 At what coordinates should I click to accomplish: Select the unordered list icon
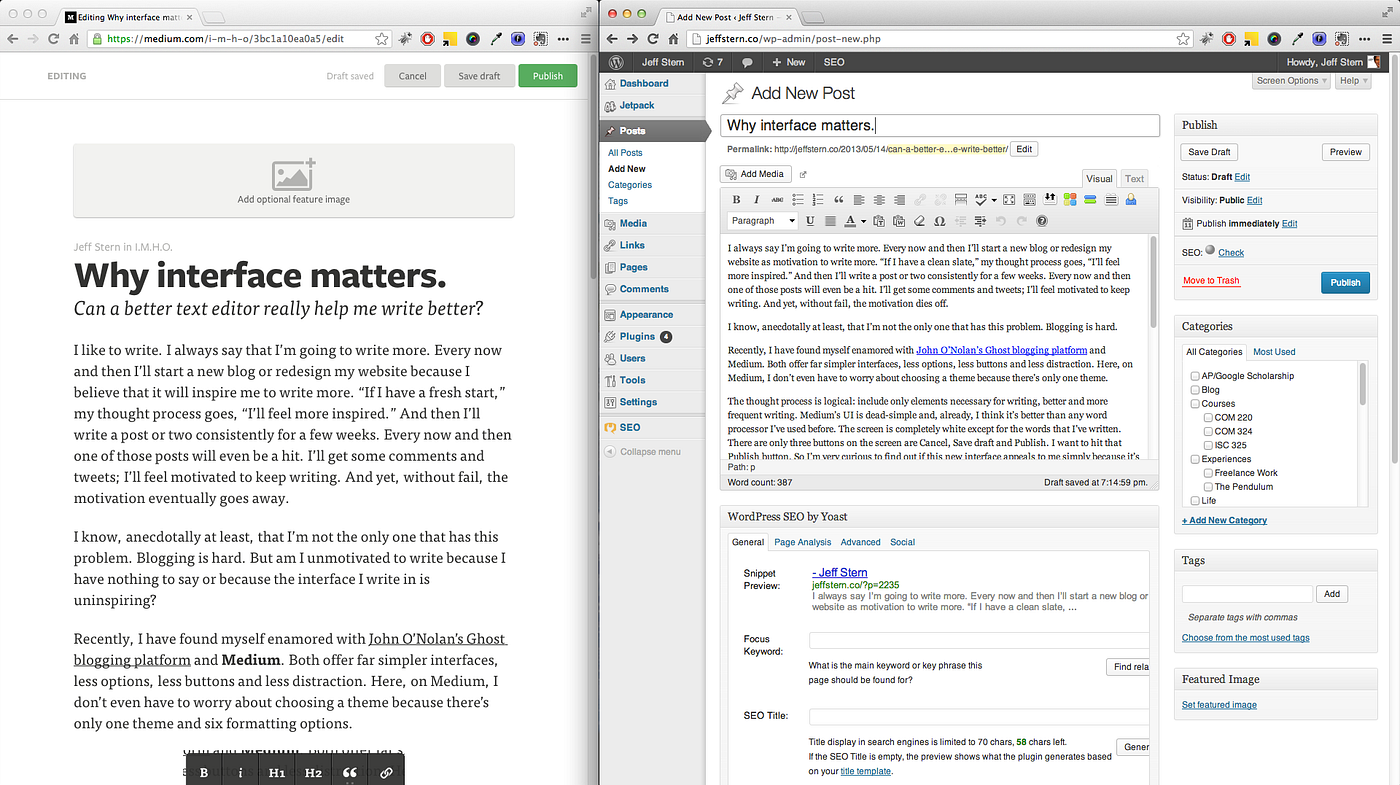click(798, 199)
